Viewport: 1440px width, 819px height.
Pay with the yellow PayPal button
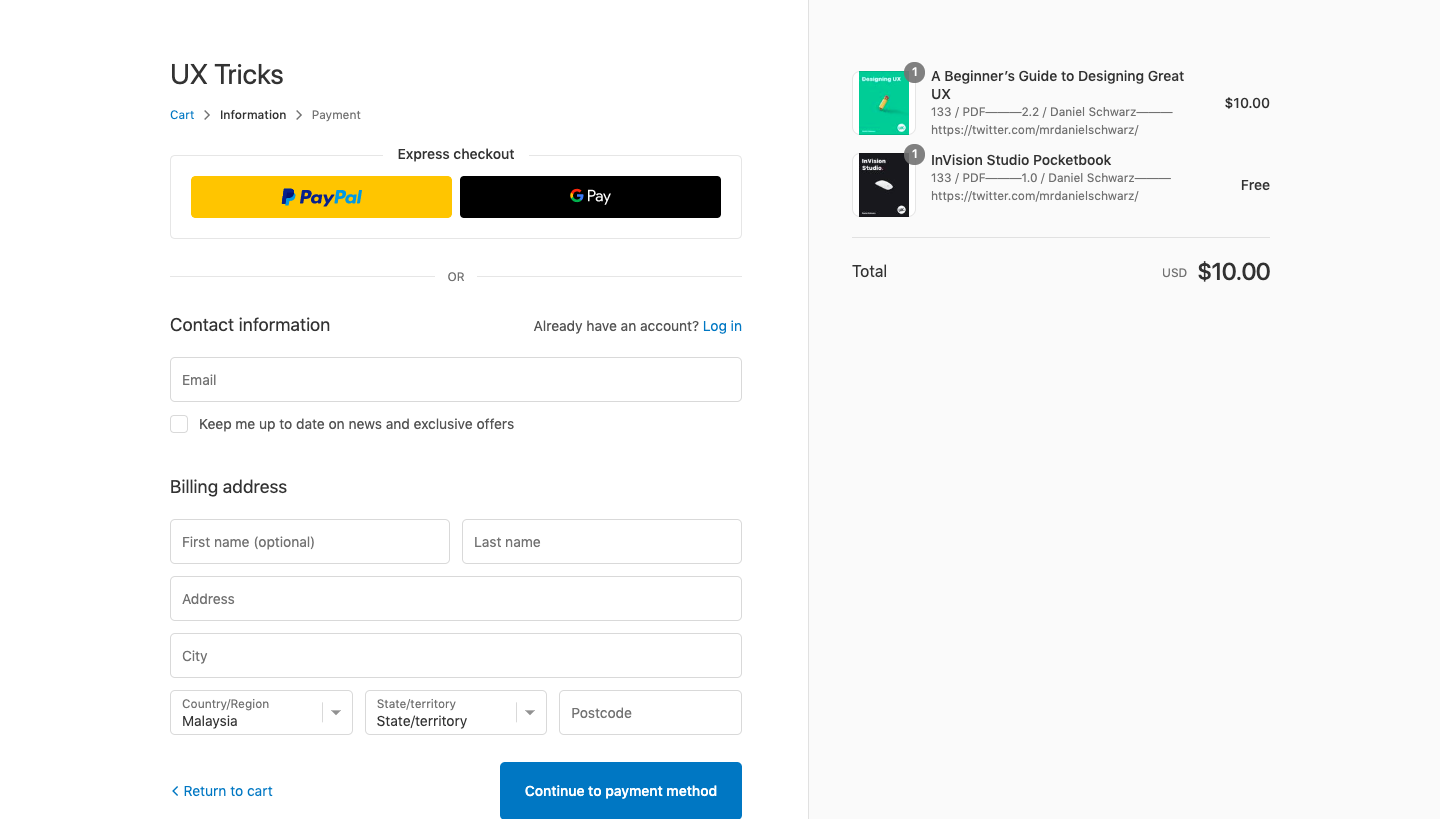pos(321,197)
